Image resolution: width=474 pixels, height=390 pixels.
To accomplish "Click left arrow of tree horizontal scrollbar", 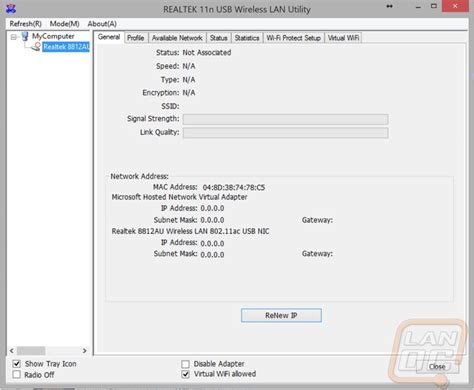I will pyautogui.click(x=12, y=351).
